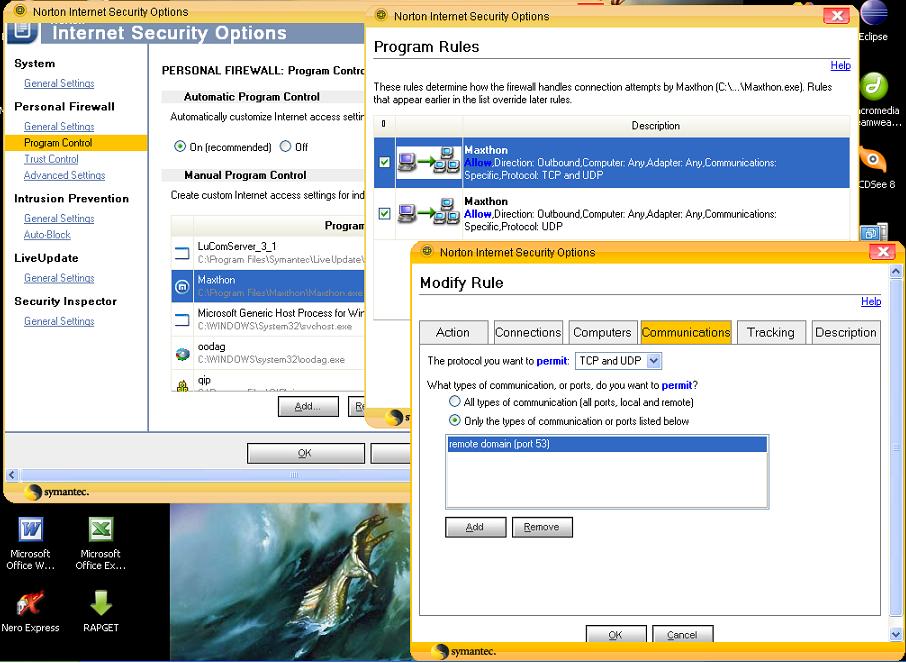Click scroll down arrow beside Modify Rule
Screen dimensions: 906x663
pyautogui.click(x=896, y=635)
